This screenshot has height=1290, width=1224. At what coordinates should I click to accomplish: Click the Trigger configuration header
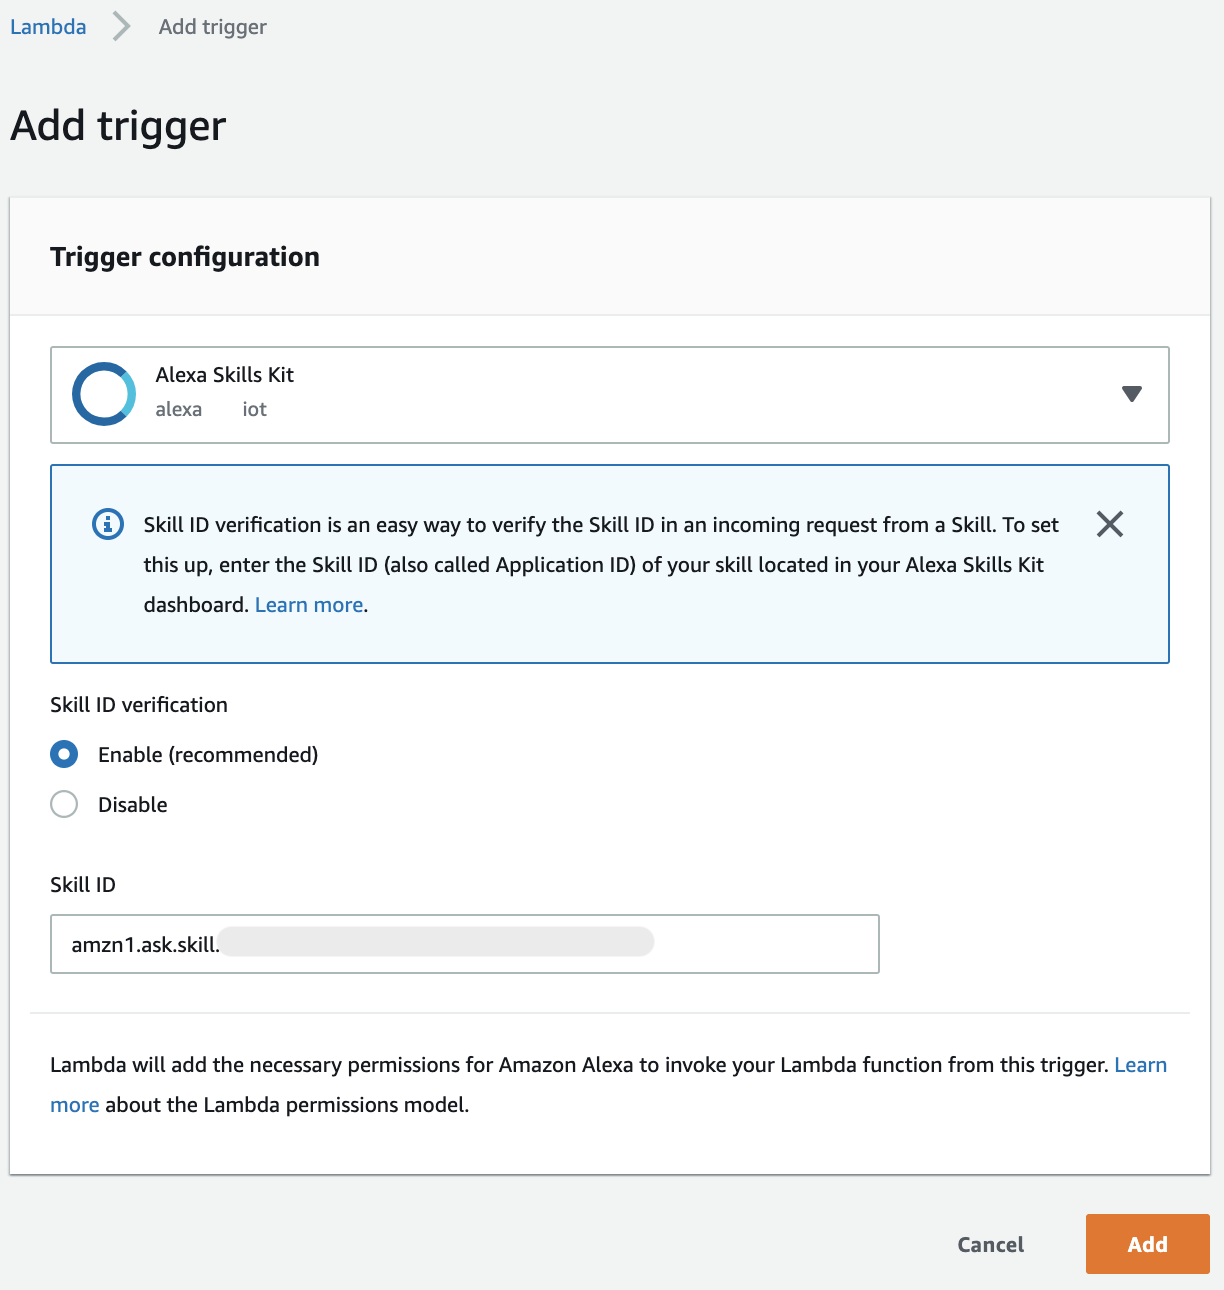pyautogui.click(x=185, y=257)
